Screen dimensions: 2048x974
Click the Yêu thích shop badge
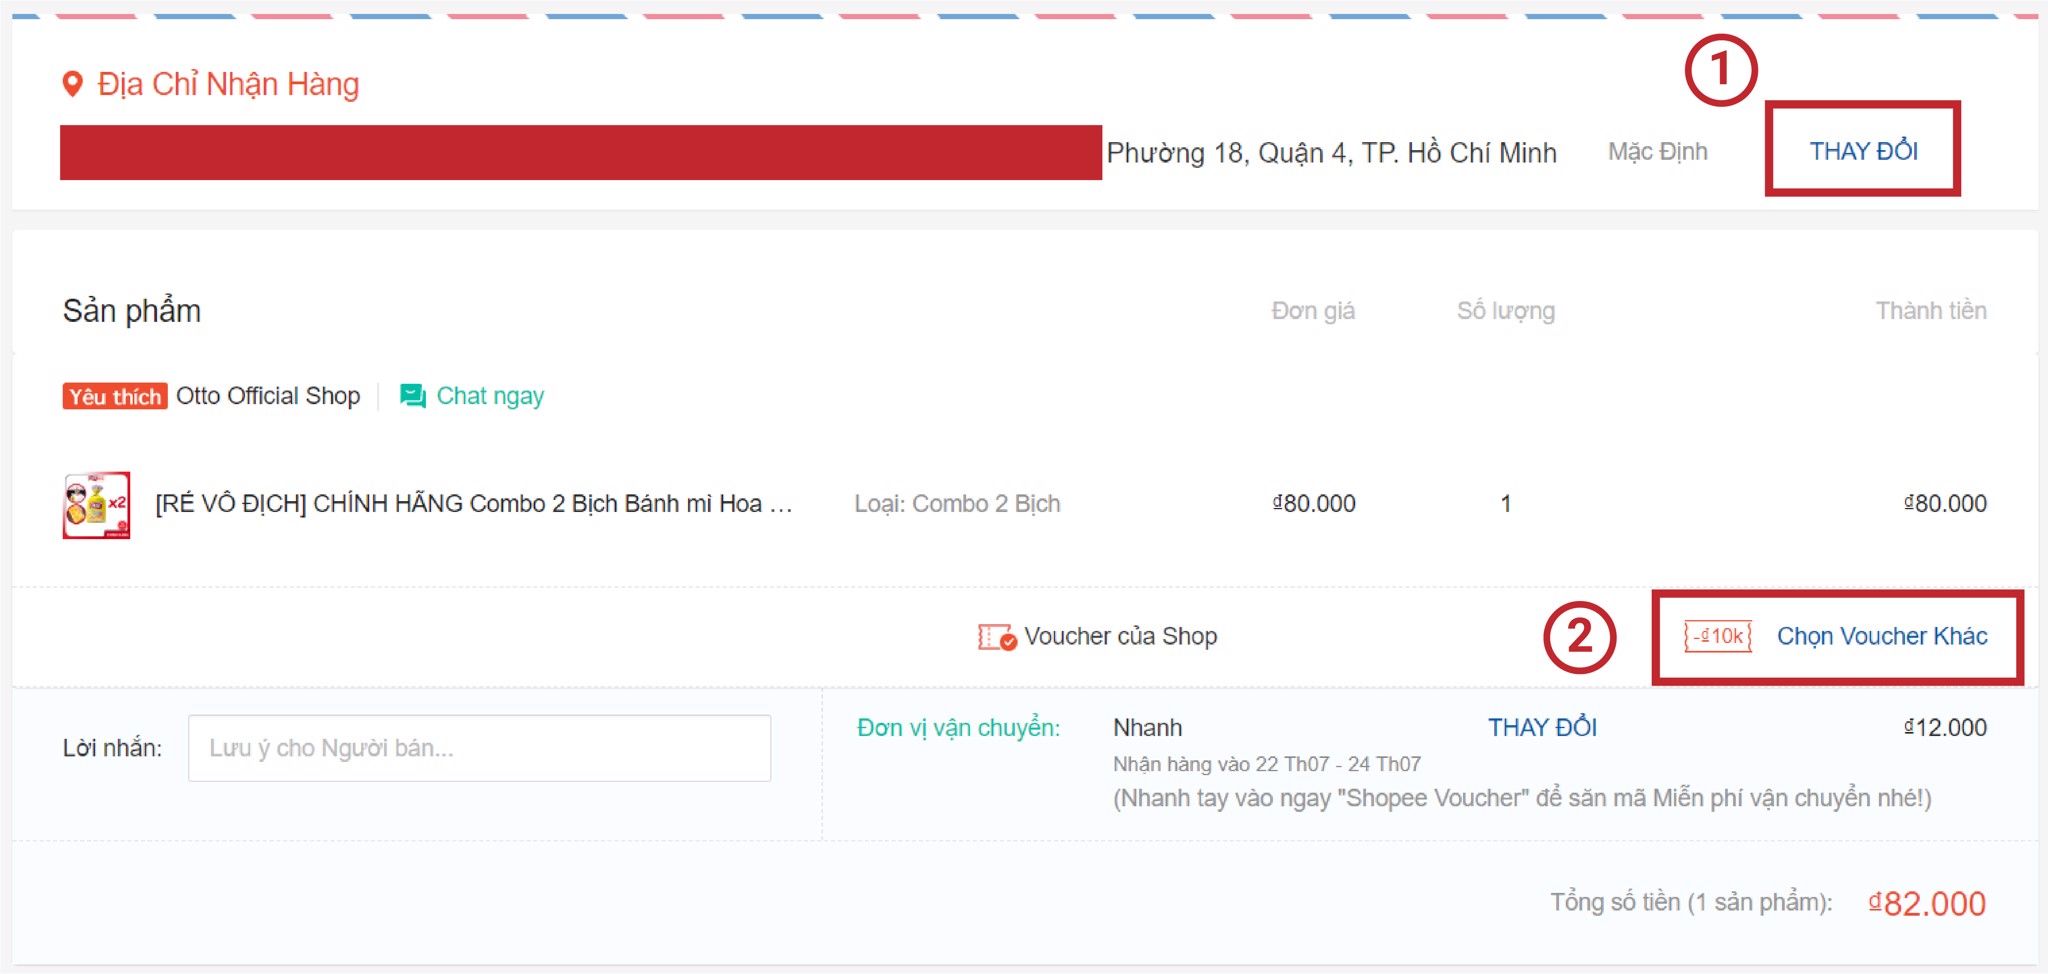[x=115, y=396]
